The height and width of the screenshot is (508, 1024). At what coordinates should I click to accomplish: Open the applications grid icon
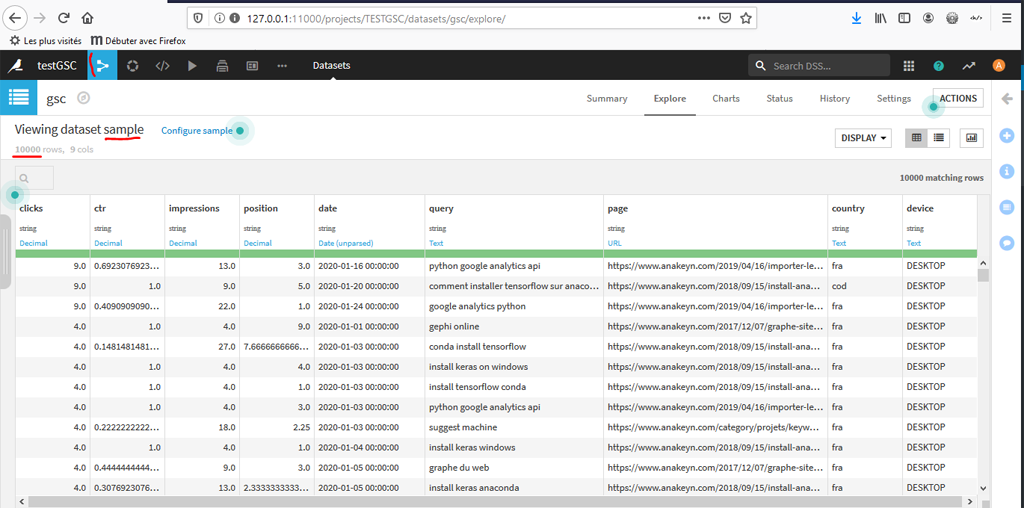click(908, 65)
